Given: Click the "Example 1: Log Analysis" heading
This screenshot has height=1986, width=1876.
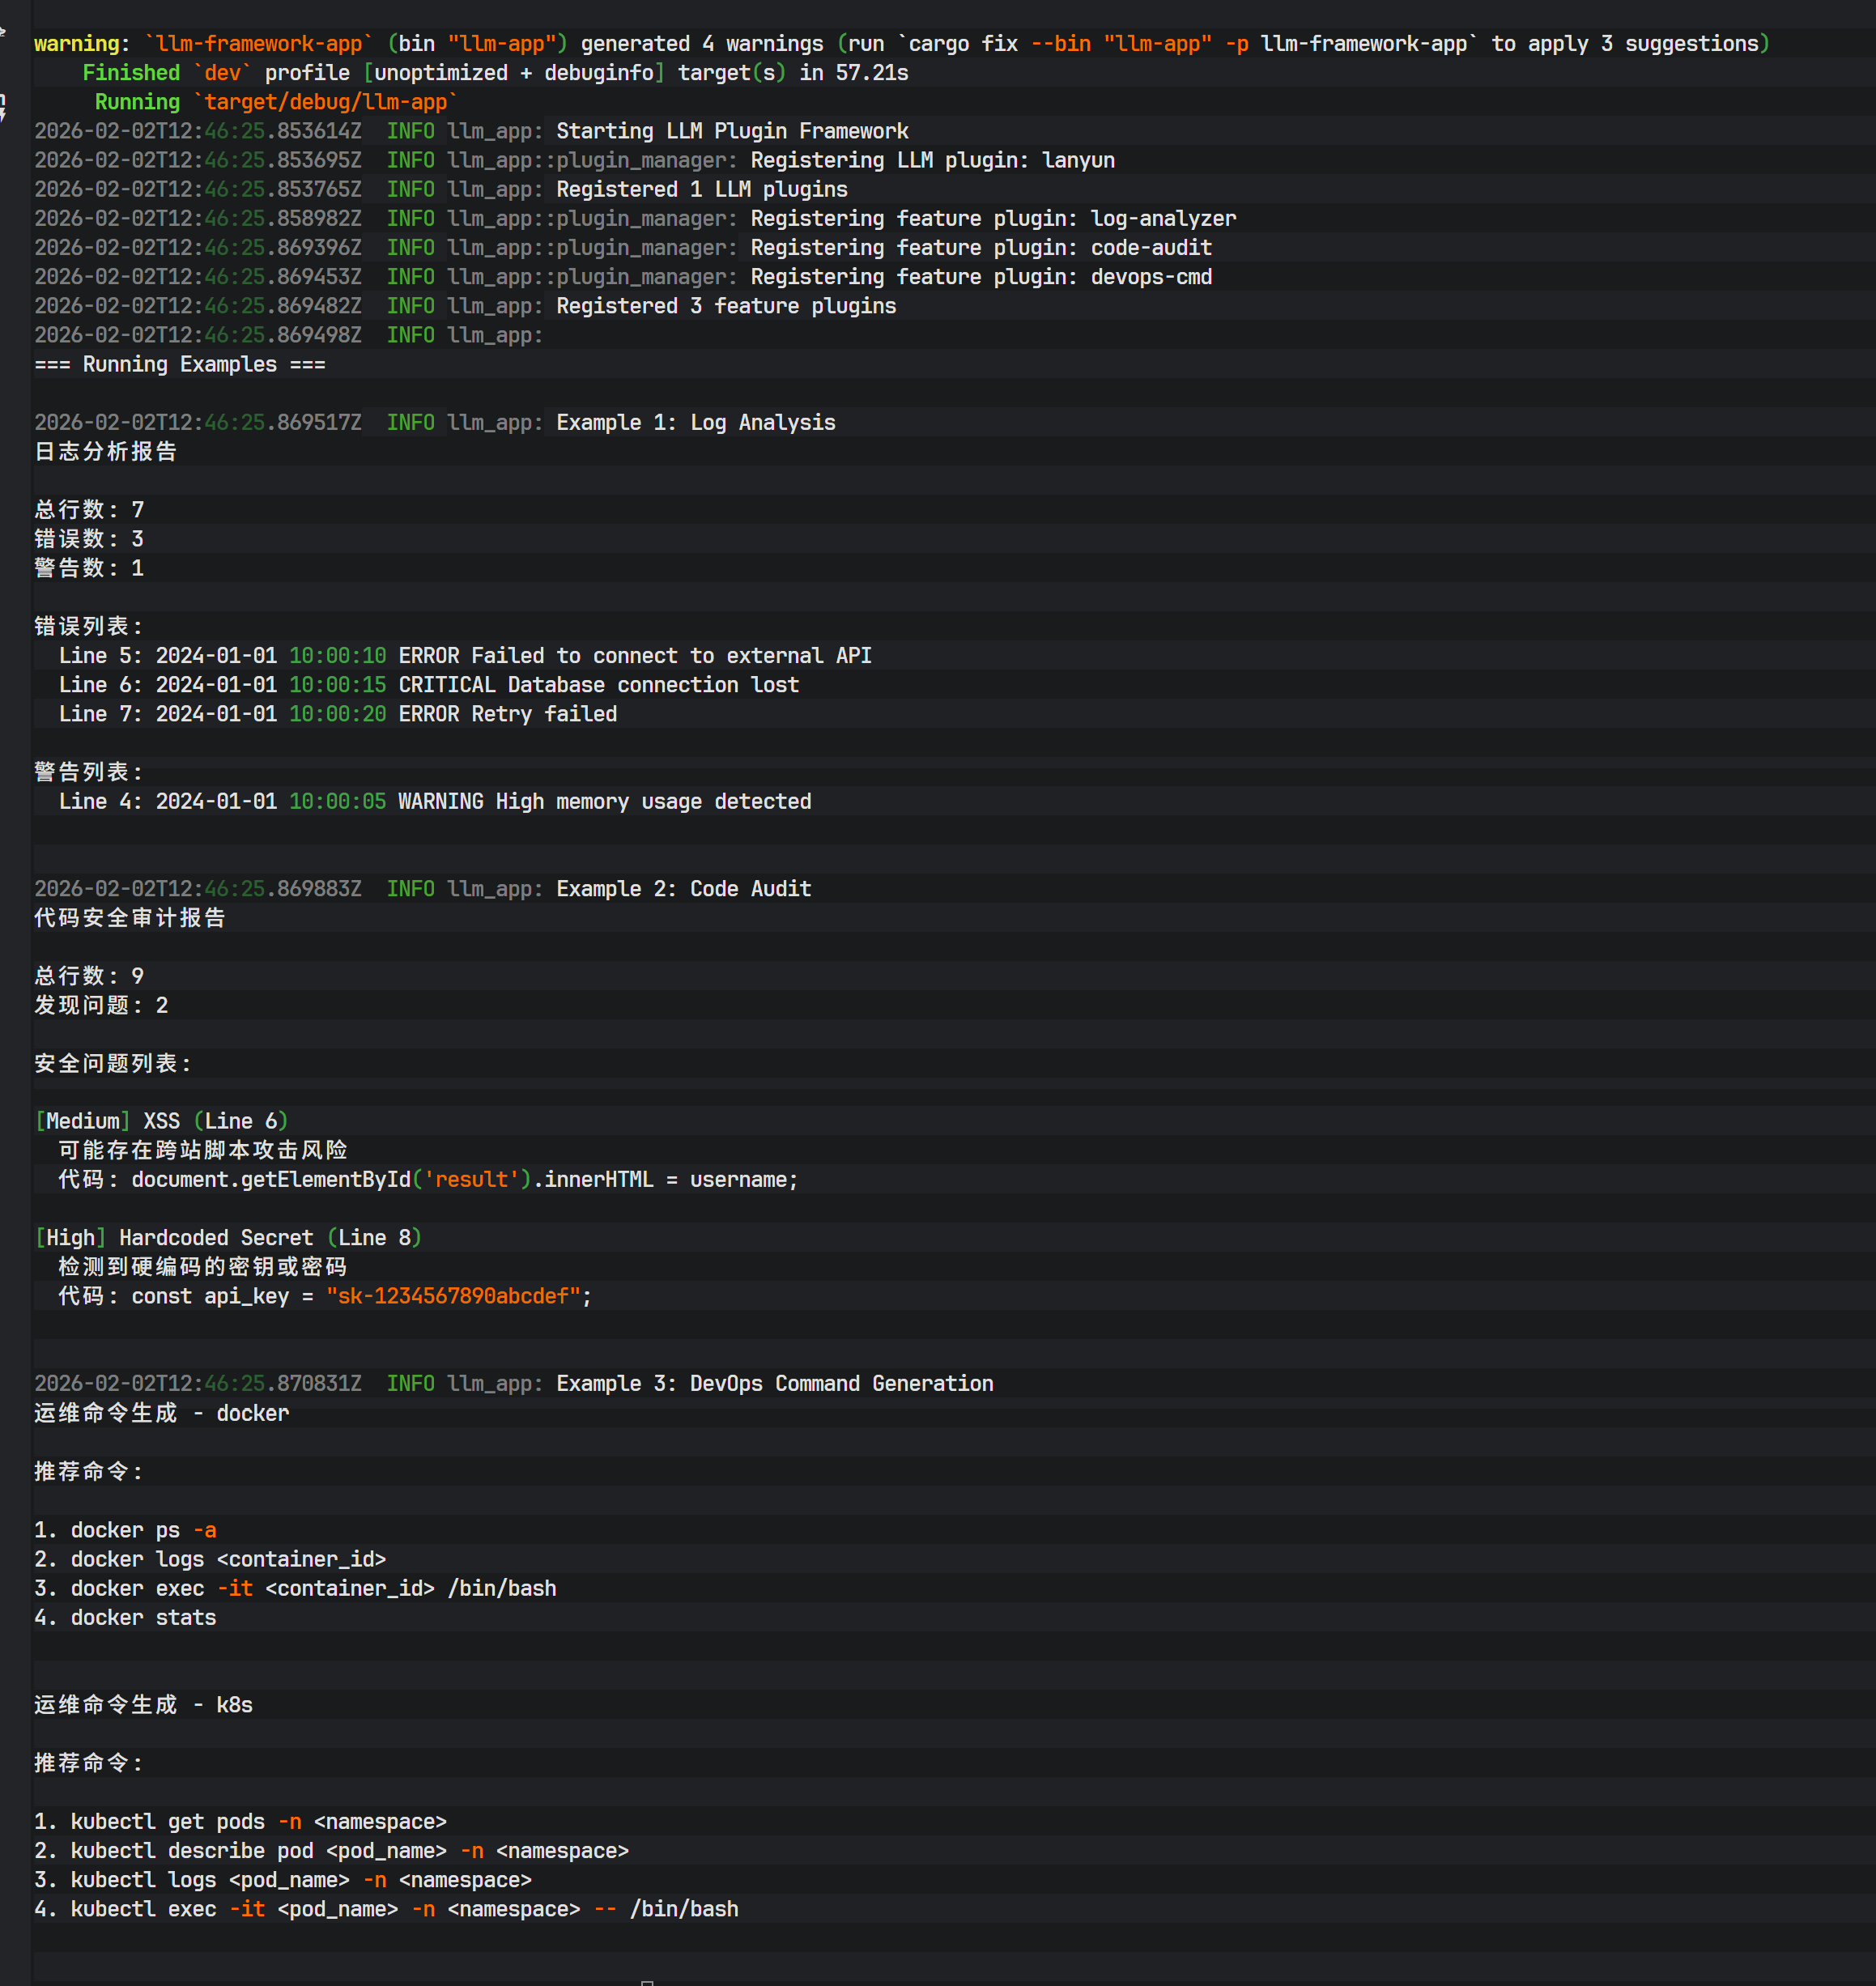Looking at the screenshot, I should point(695,422).
